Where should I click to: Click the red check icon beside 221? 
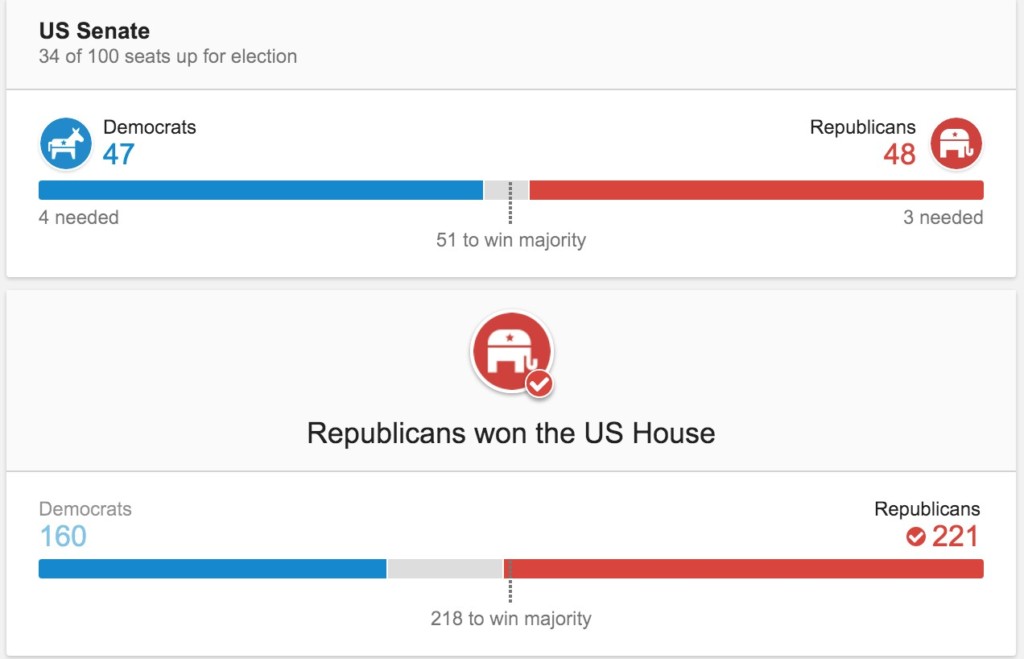pyautogui.click(x=915, y=537)
